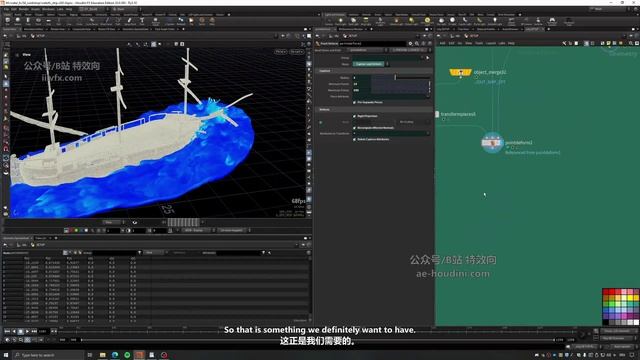Click the viewport path back arrow

point(5,36)
